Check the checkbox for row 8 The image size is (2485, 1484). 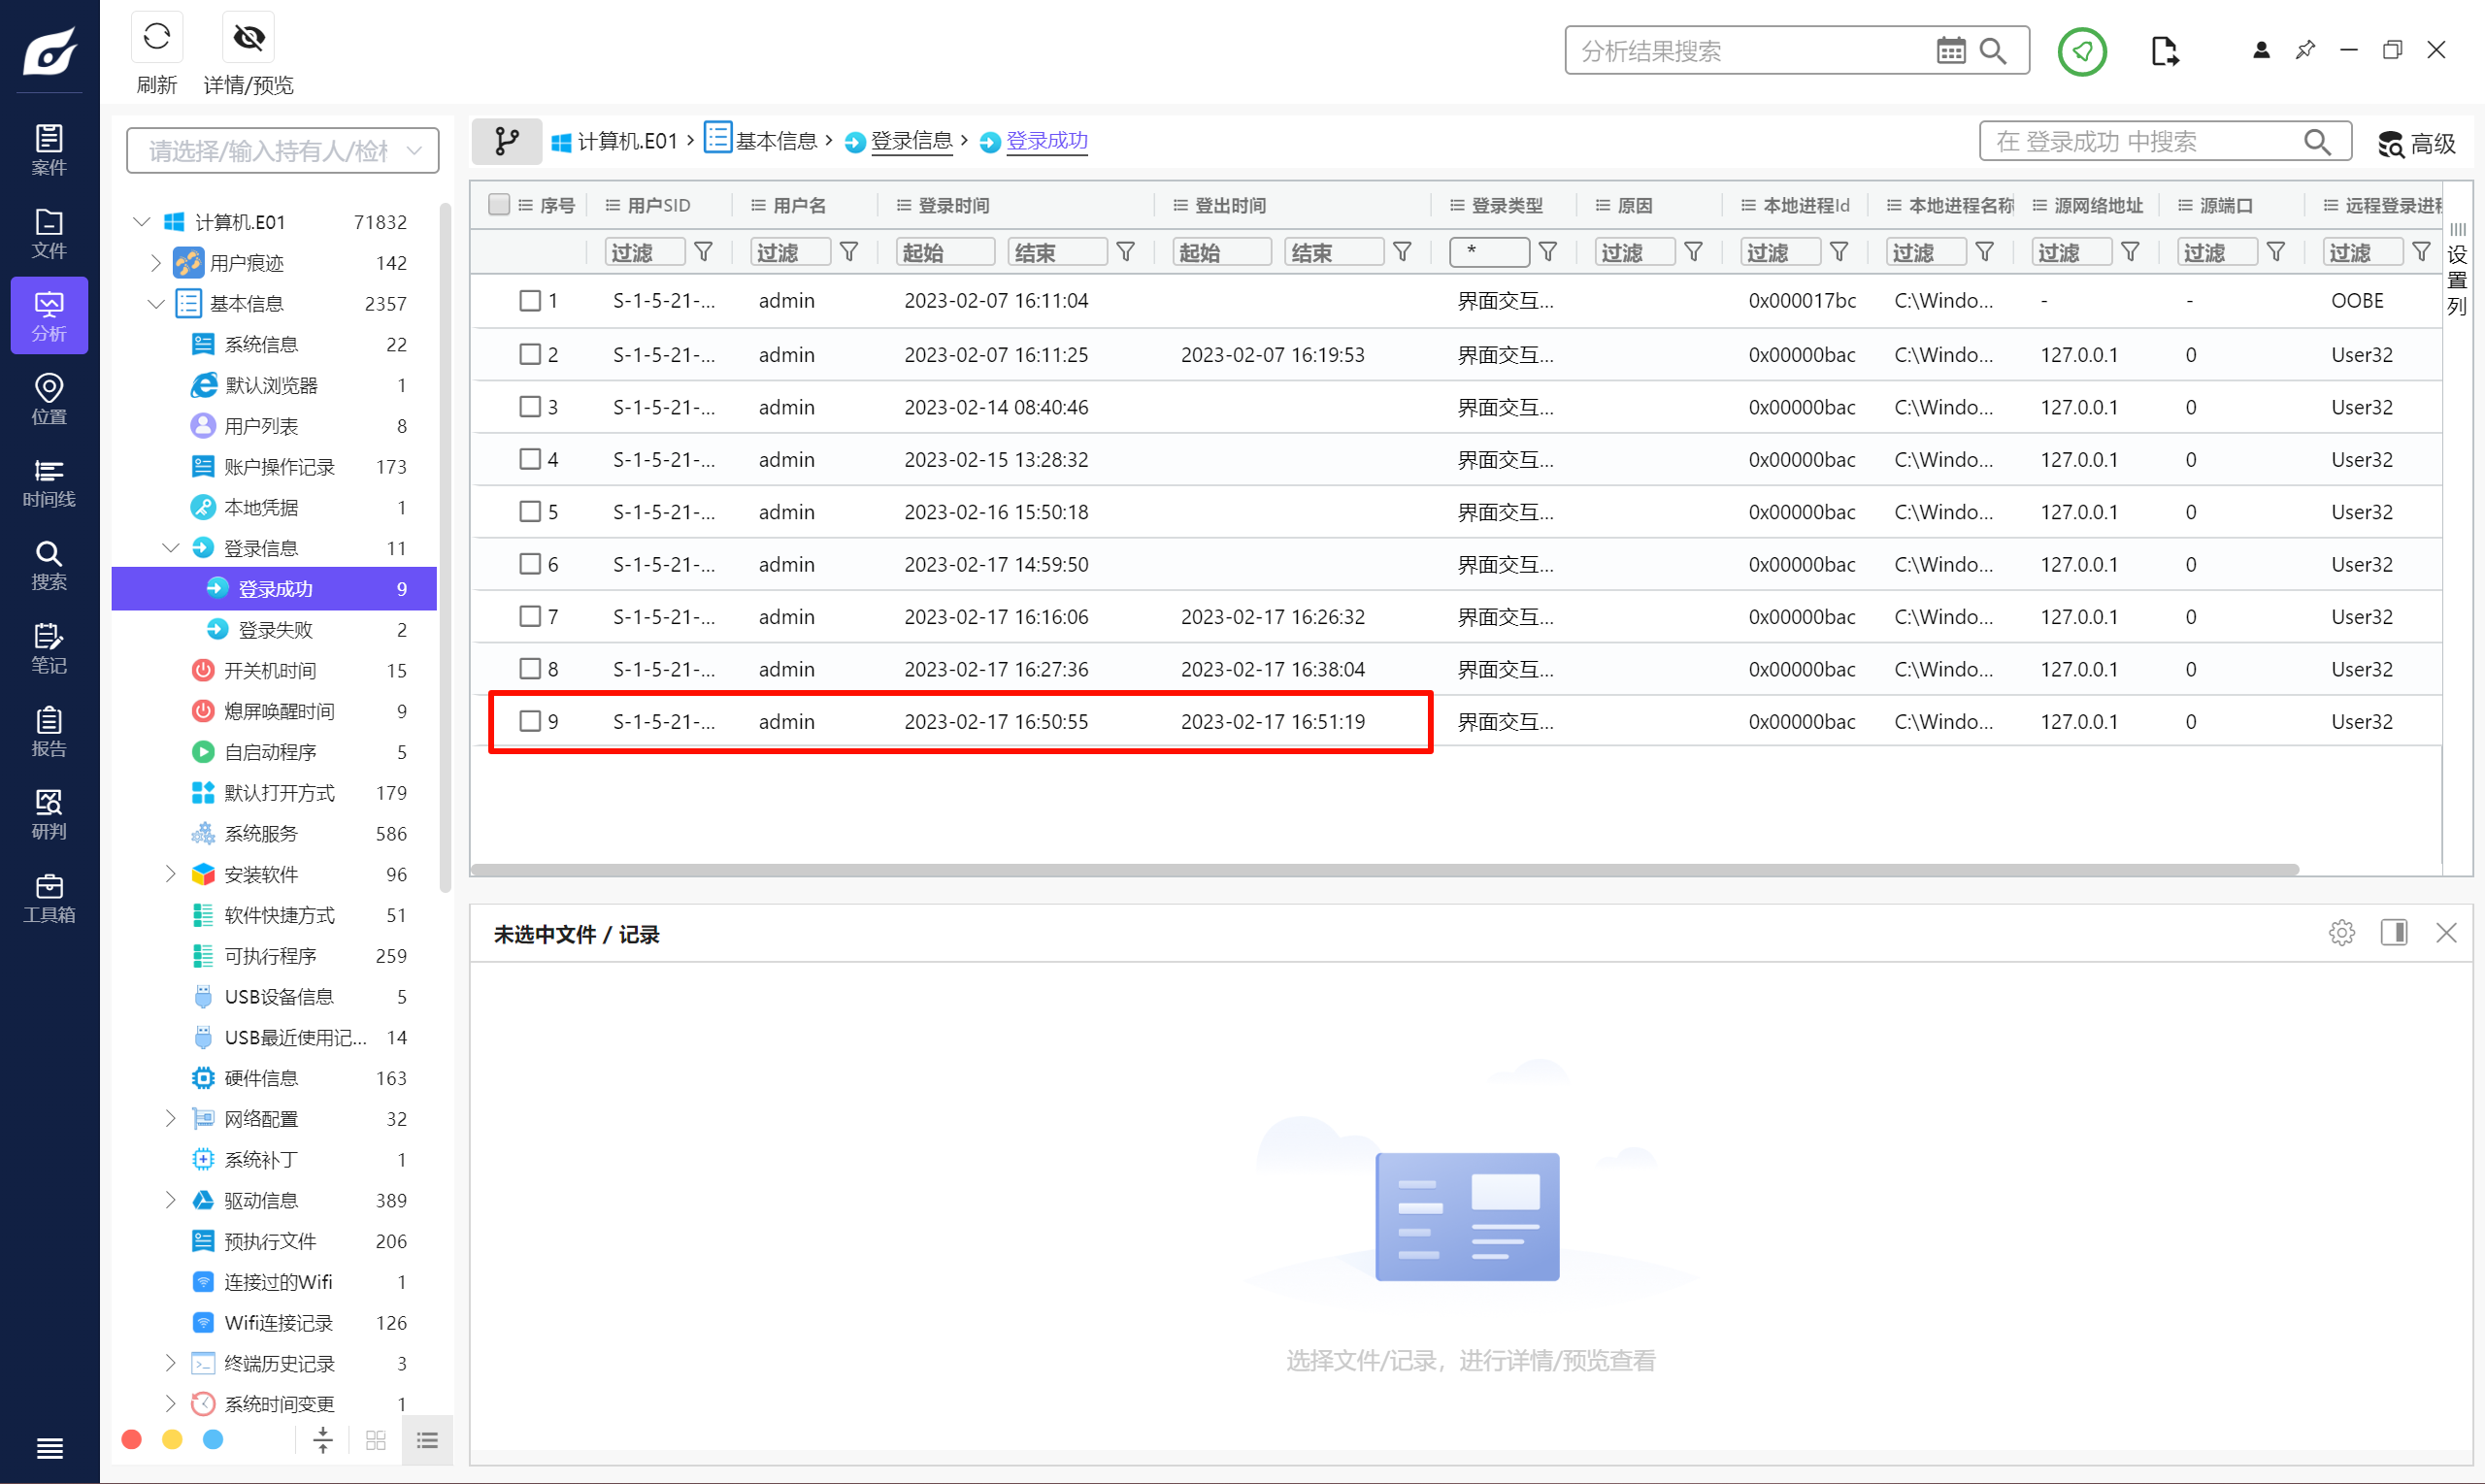click(530, 668)
